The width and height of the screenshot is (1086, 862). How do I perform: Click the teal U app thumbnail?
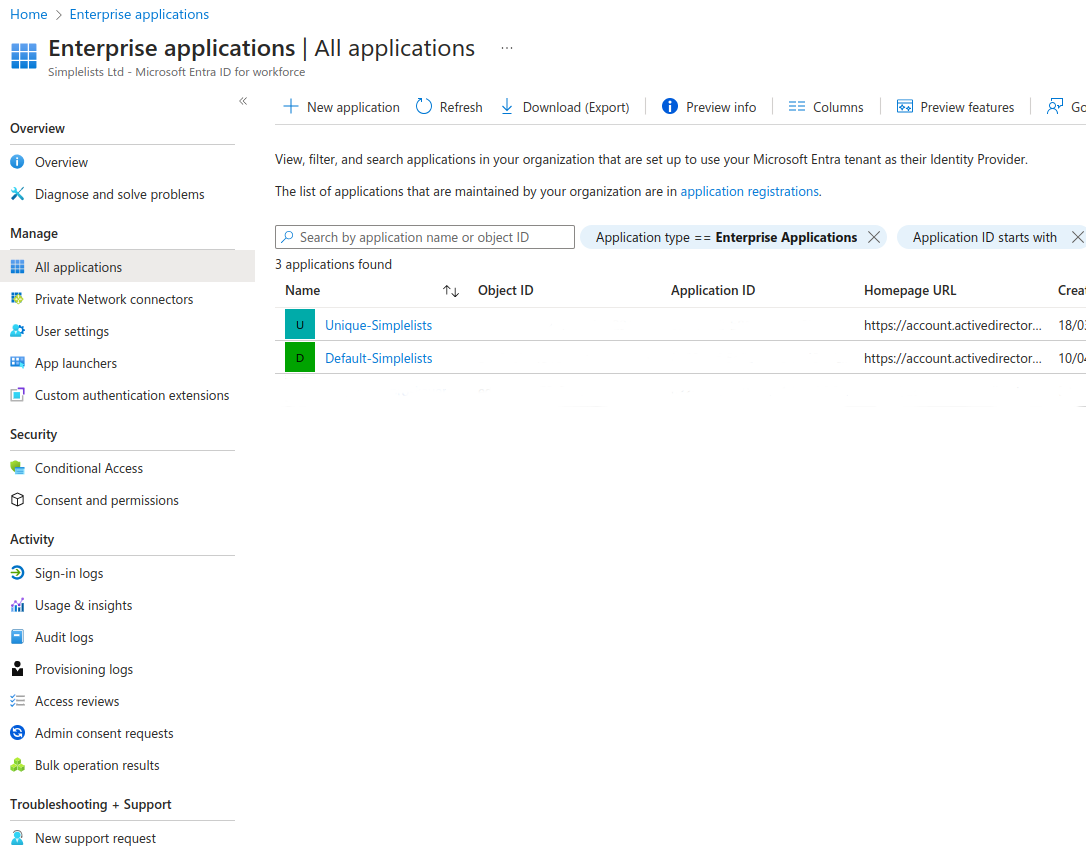pos(300,325)
